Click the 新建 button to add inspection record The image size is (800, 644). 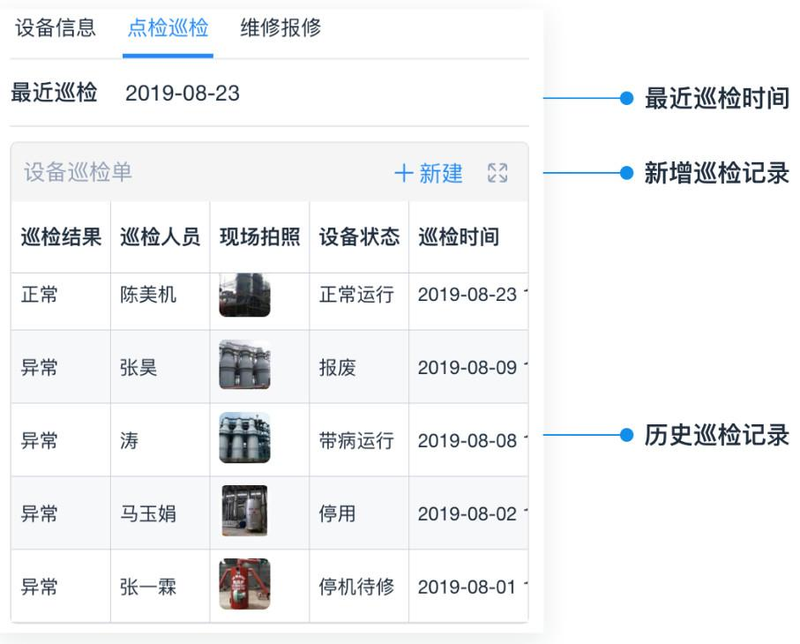(x=432, y=172)
